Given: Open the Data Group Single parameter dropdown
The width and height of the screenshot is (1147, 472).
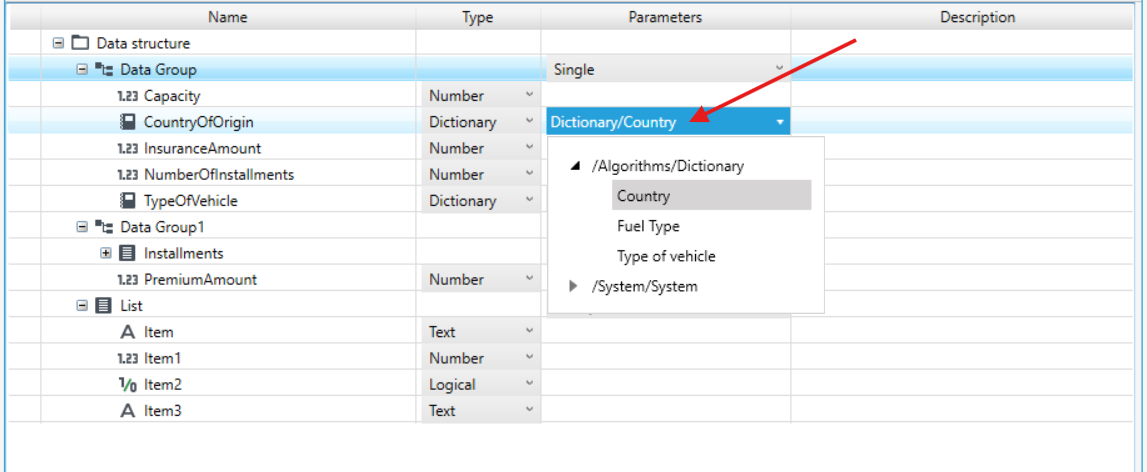Looking at the screenshot, I should coord(668,70).
